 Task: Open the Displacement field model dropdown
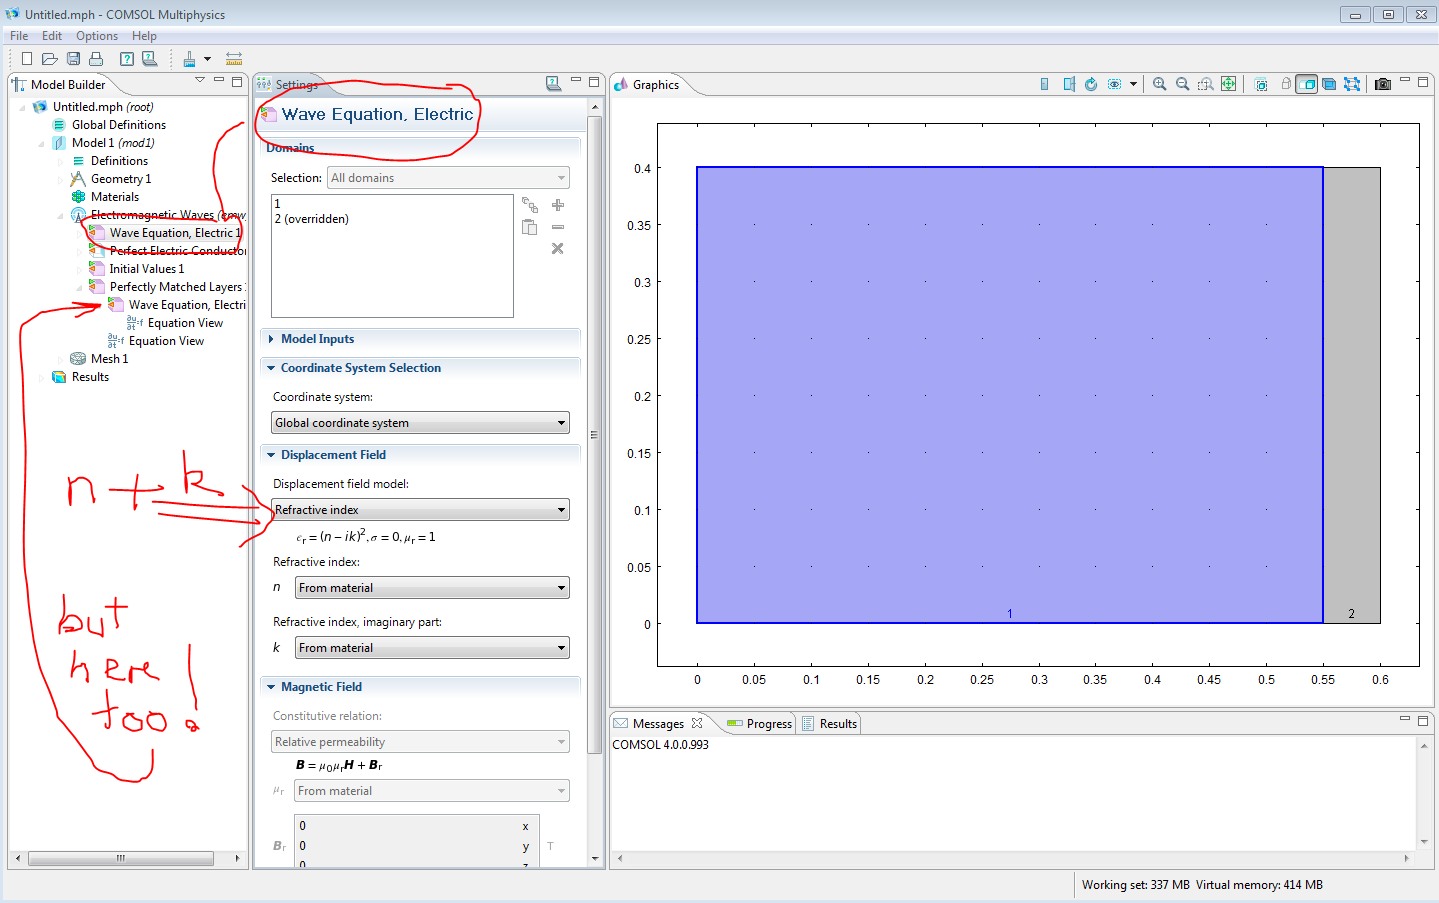point(420,510)
